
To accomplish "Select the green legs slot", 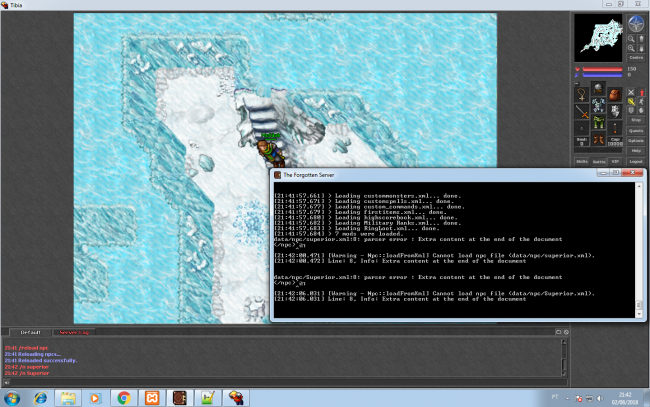I will (598, 122).
